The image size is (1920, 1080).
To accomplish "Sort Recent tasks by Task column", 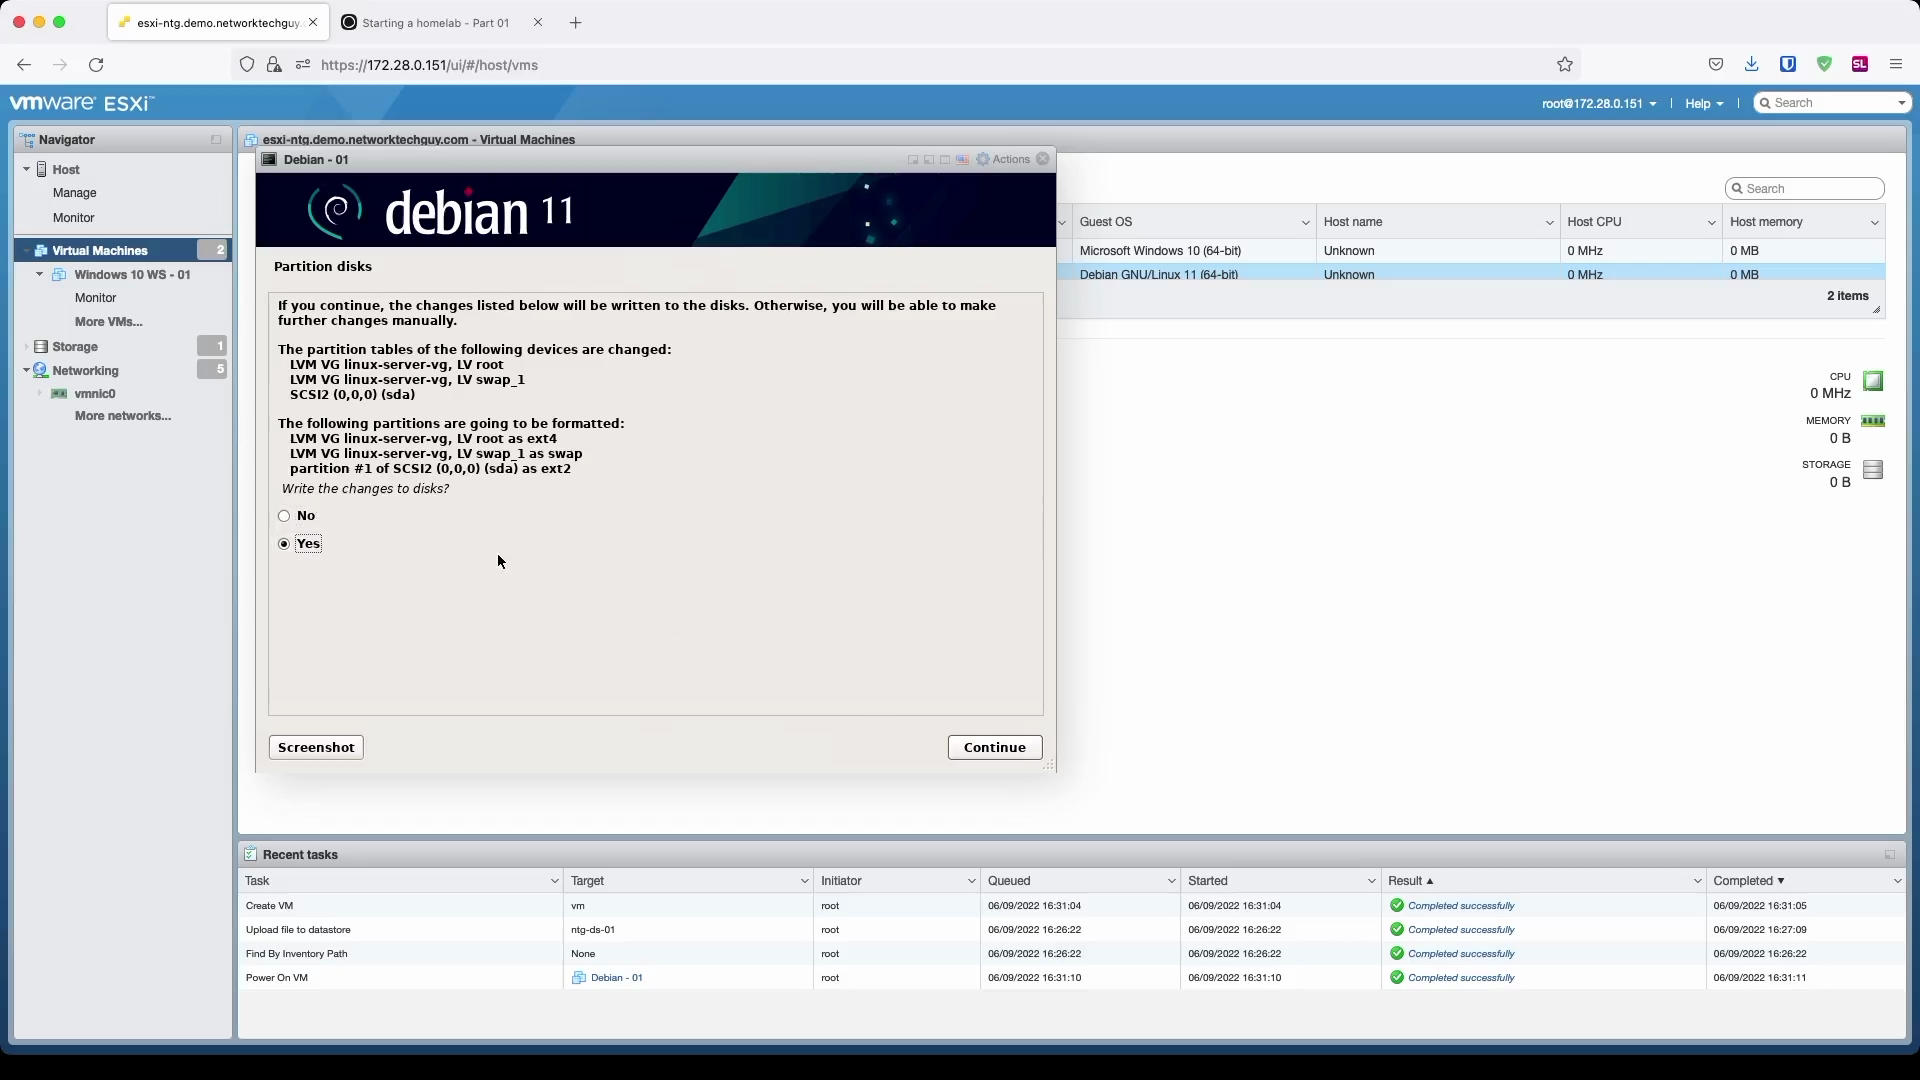I will click(401, 881).
